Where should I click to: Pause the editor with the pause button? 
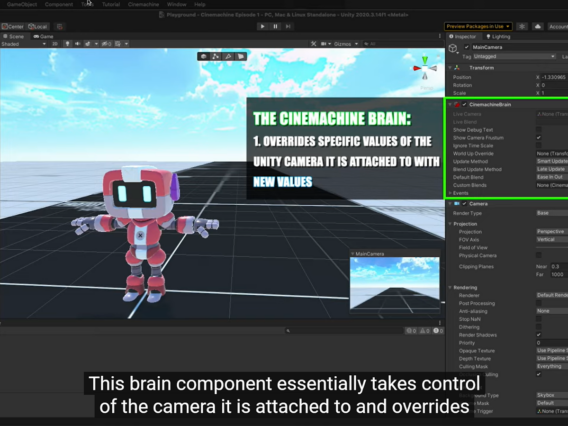(275, 26)
